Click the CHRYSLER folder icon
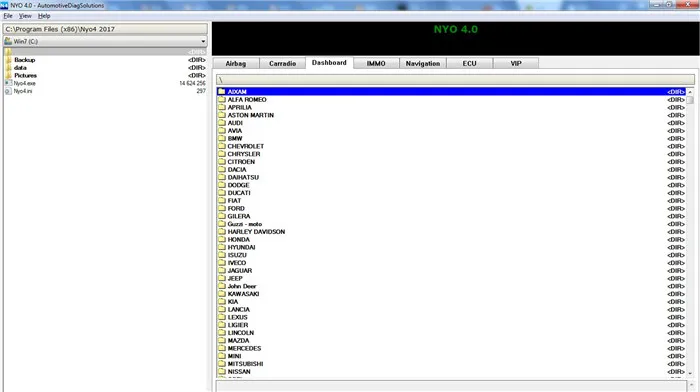Image resolution: width=700 pixels, height=392 pixels. (x=222, y=154)
